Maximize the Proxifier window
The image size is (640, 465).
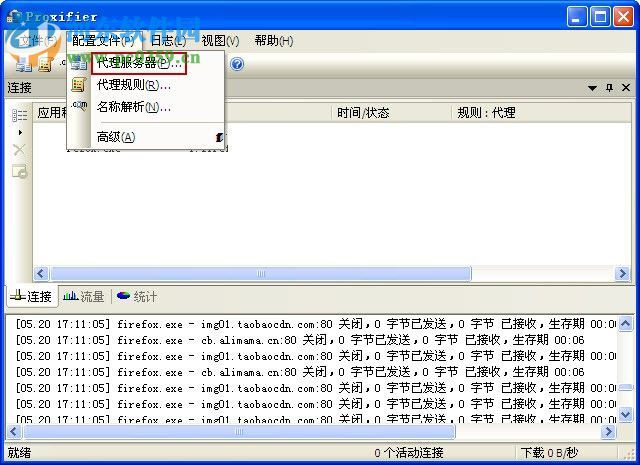[x=600, y=17]
